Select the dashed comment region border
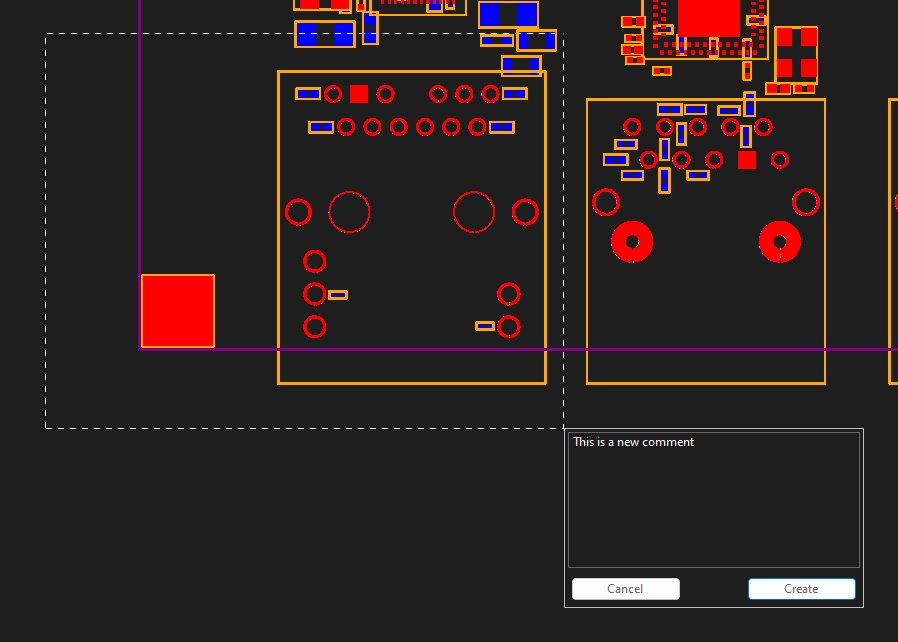 tap(300, 428)
